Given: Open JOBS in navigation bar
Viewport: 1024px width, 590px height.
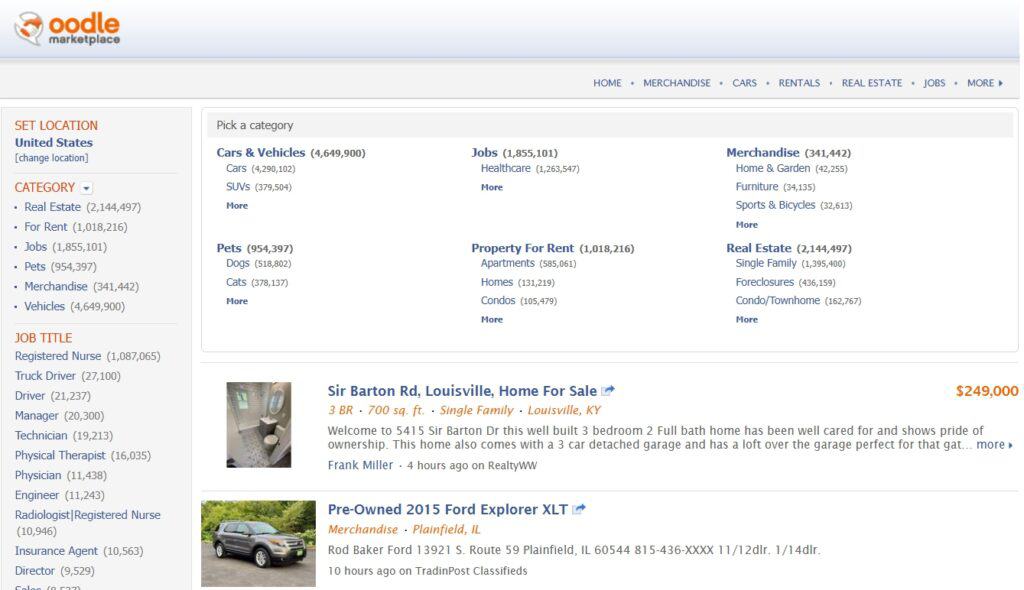Looking at the screenshot, I should pyautogui.click(x=934, y=83).
